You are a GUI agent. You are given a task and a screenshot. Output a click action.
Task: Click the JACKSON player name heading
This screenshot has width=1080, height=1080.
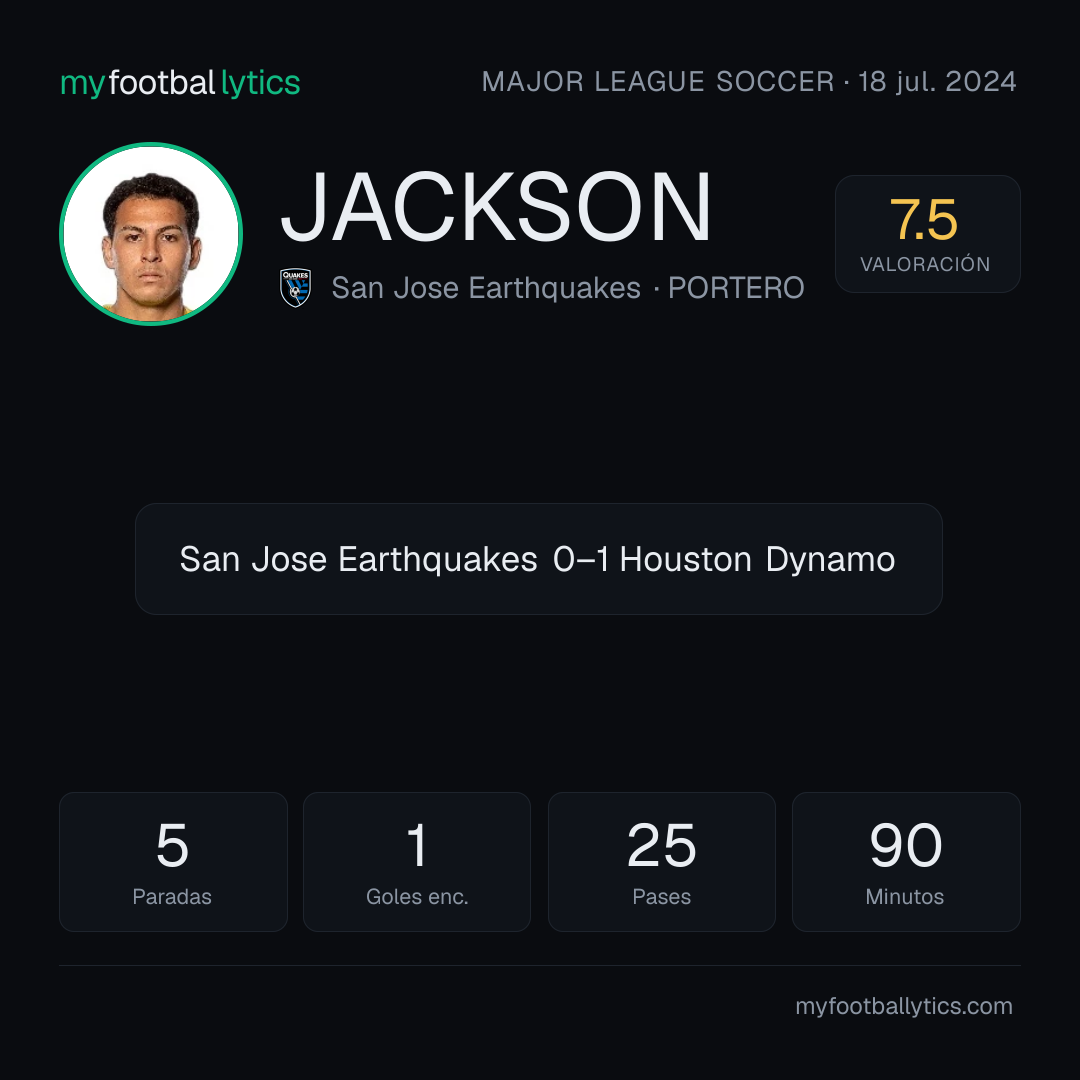[495, 207]
